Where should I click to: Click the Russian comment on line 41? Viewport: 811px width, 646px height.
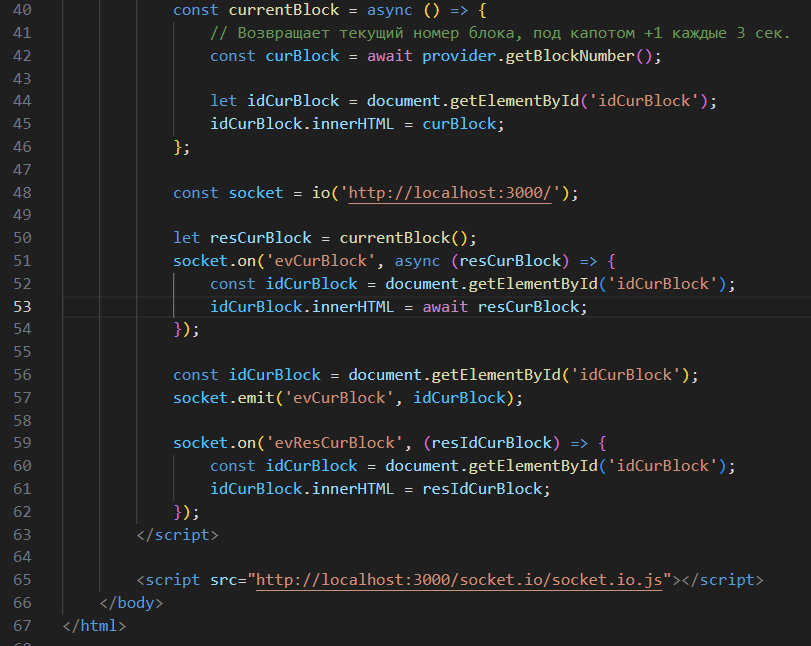click(x=500, y=33)
